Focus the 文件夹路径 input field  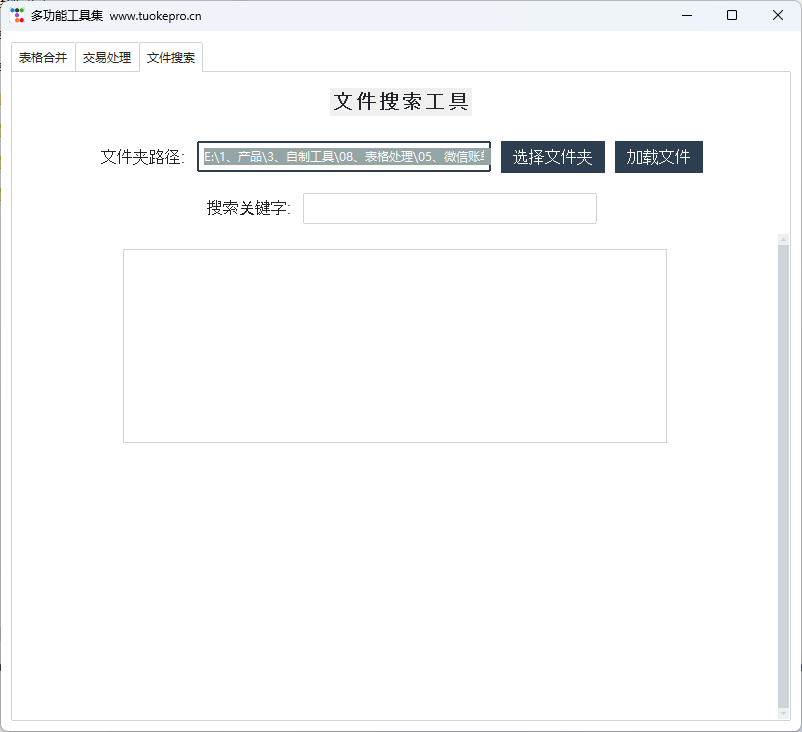click(344, 157)
